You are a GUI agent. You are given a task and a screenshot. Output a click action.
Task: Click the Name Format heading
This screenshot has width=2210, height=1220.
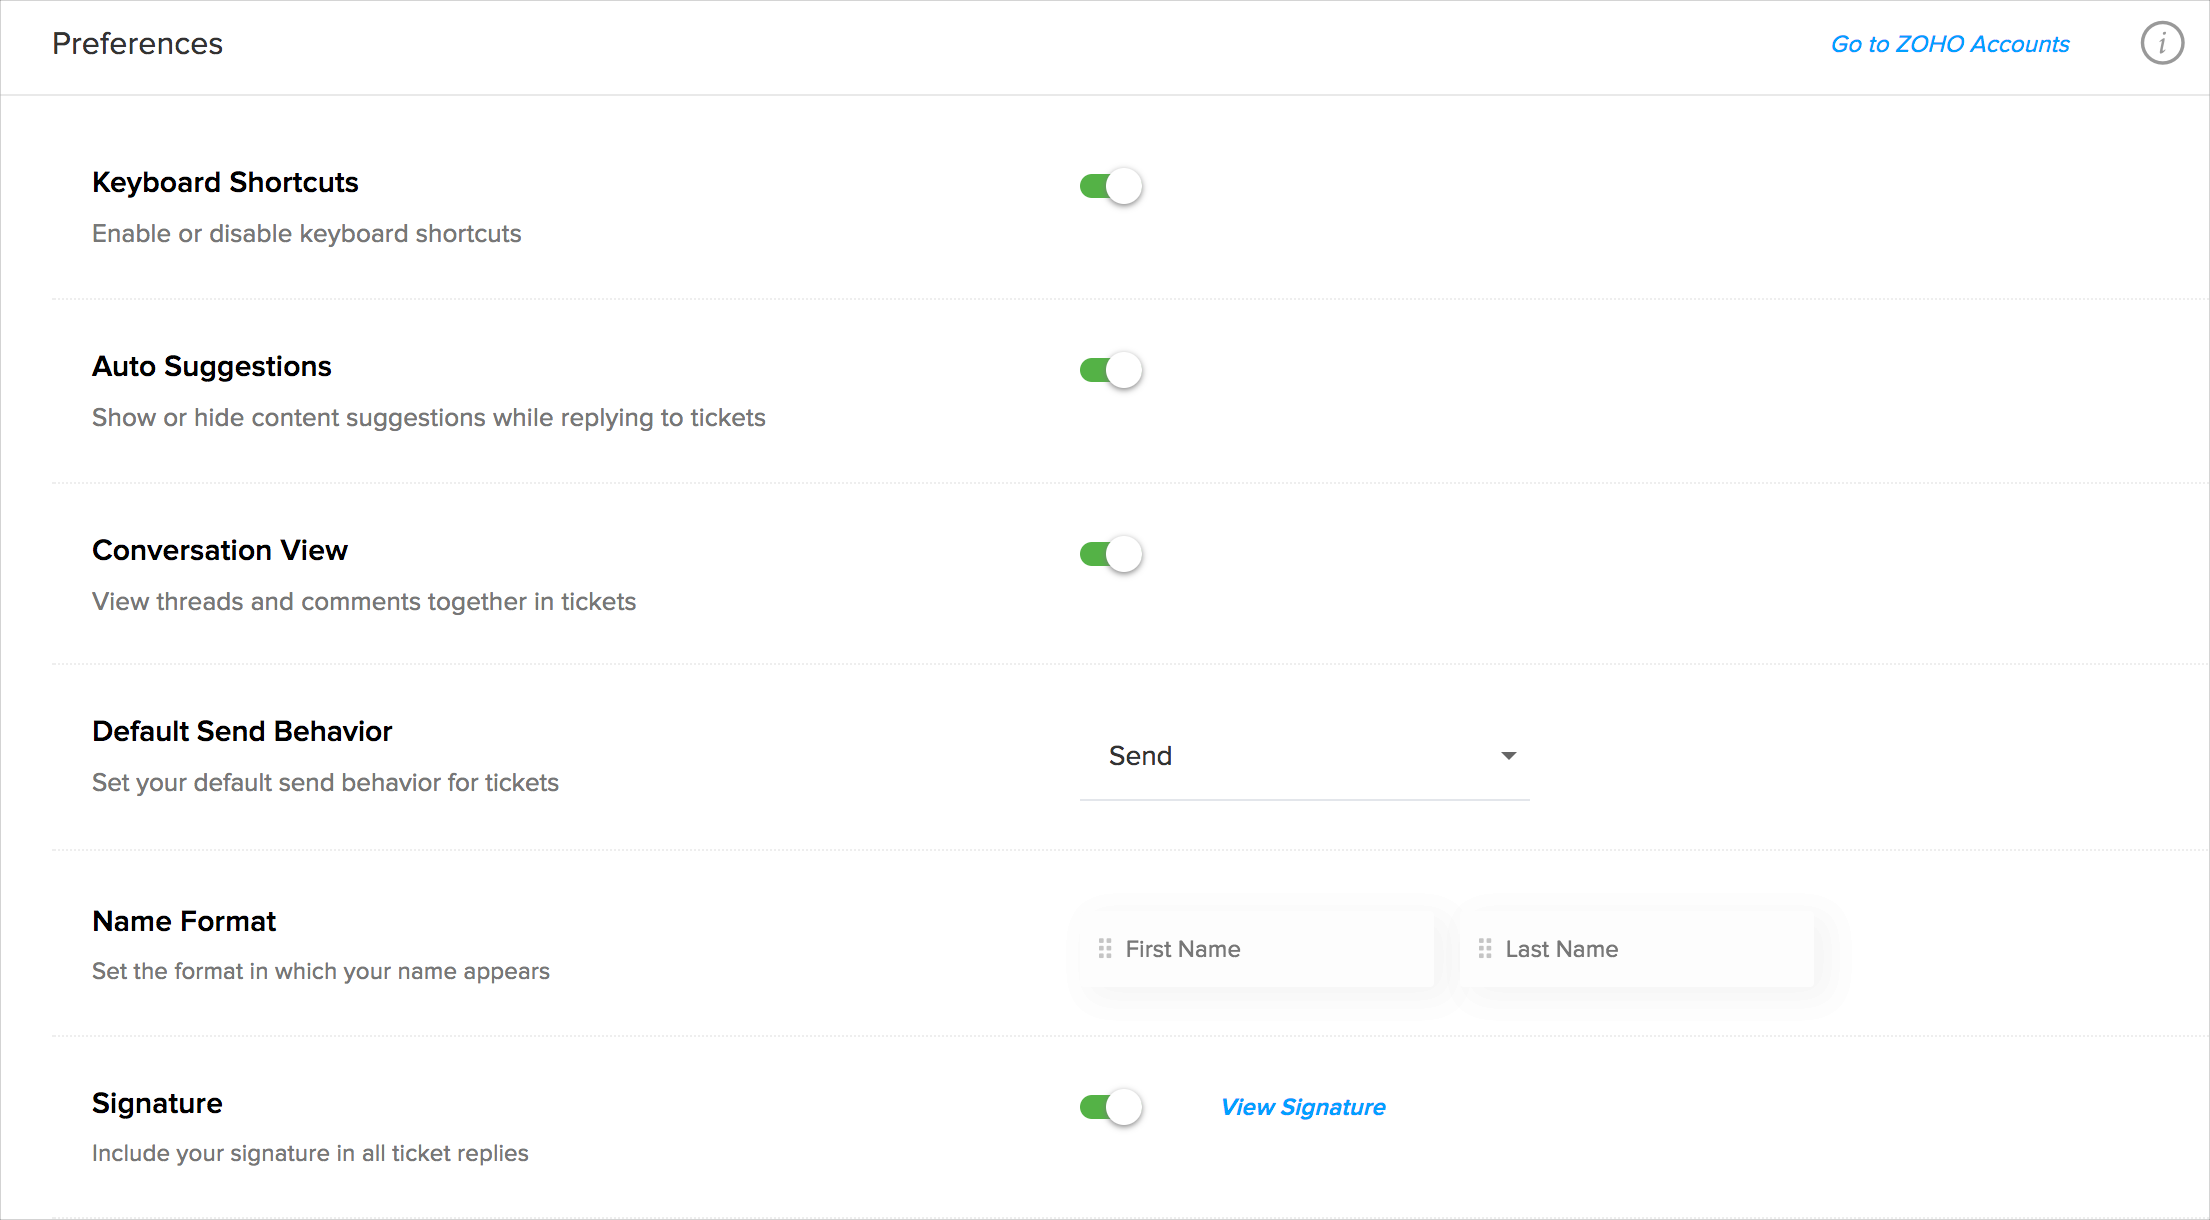click(x=184, y=921)
